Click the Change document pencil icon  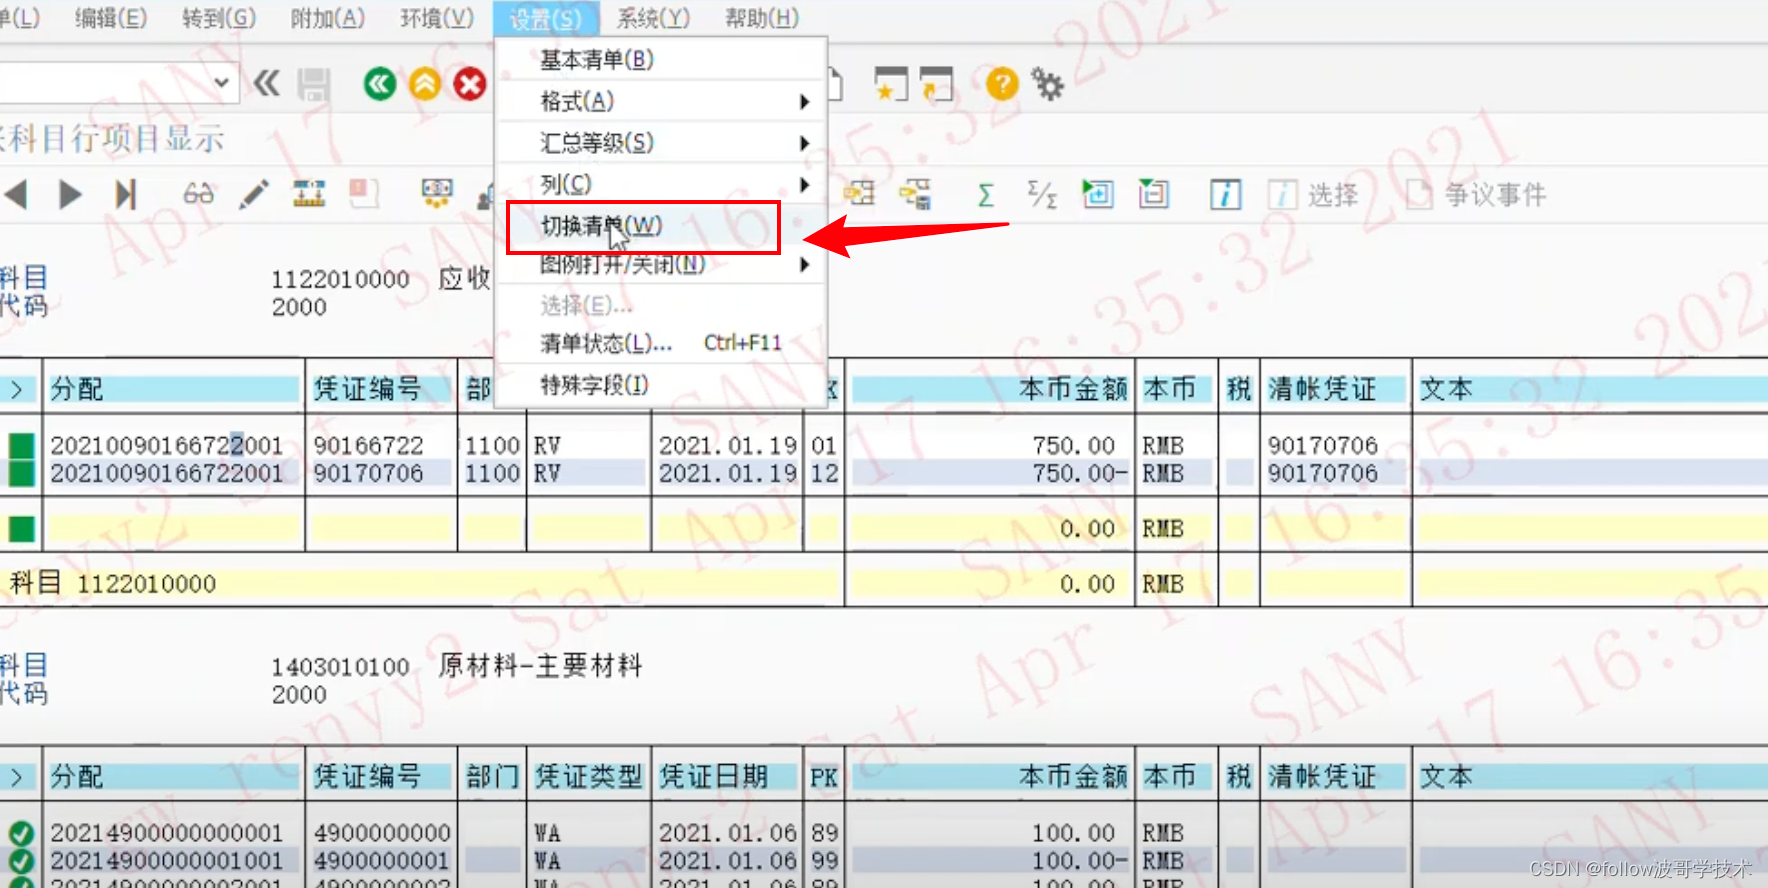point(254,194)
